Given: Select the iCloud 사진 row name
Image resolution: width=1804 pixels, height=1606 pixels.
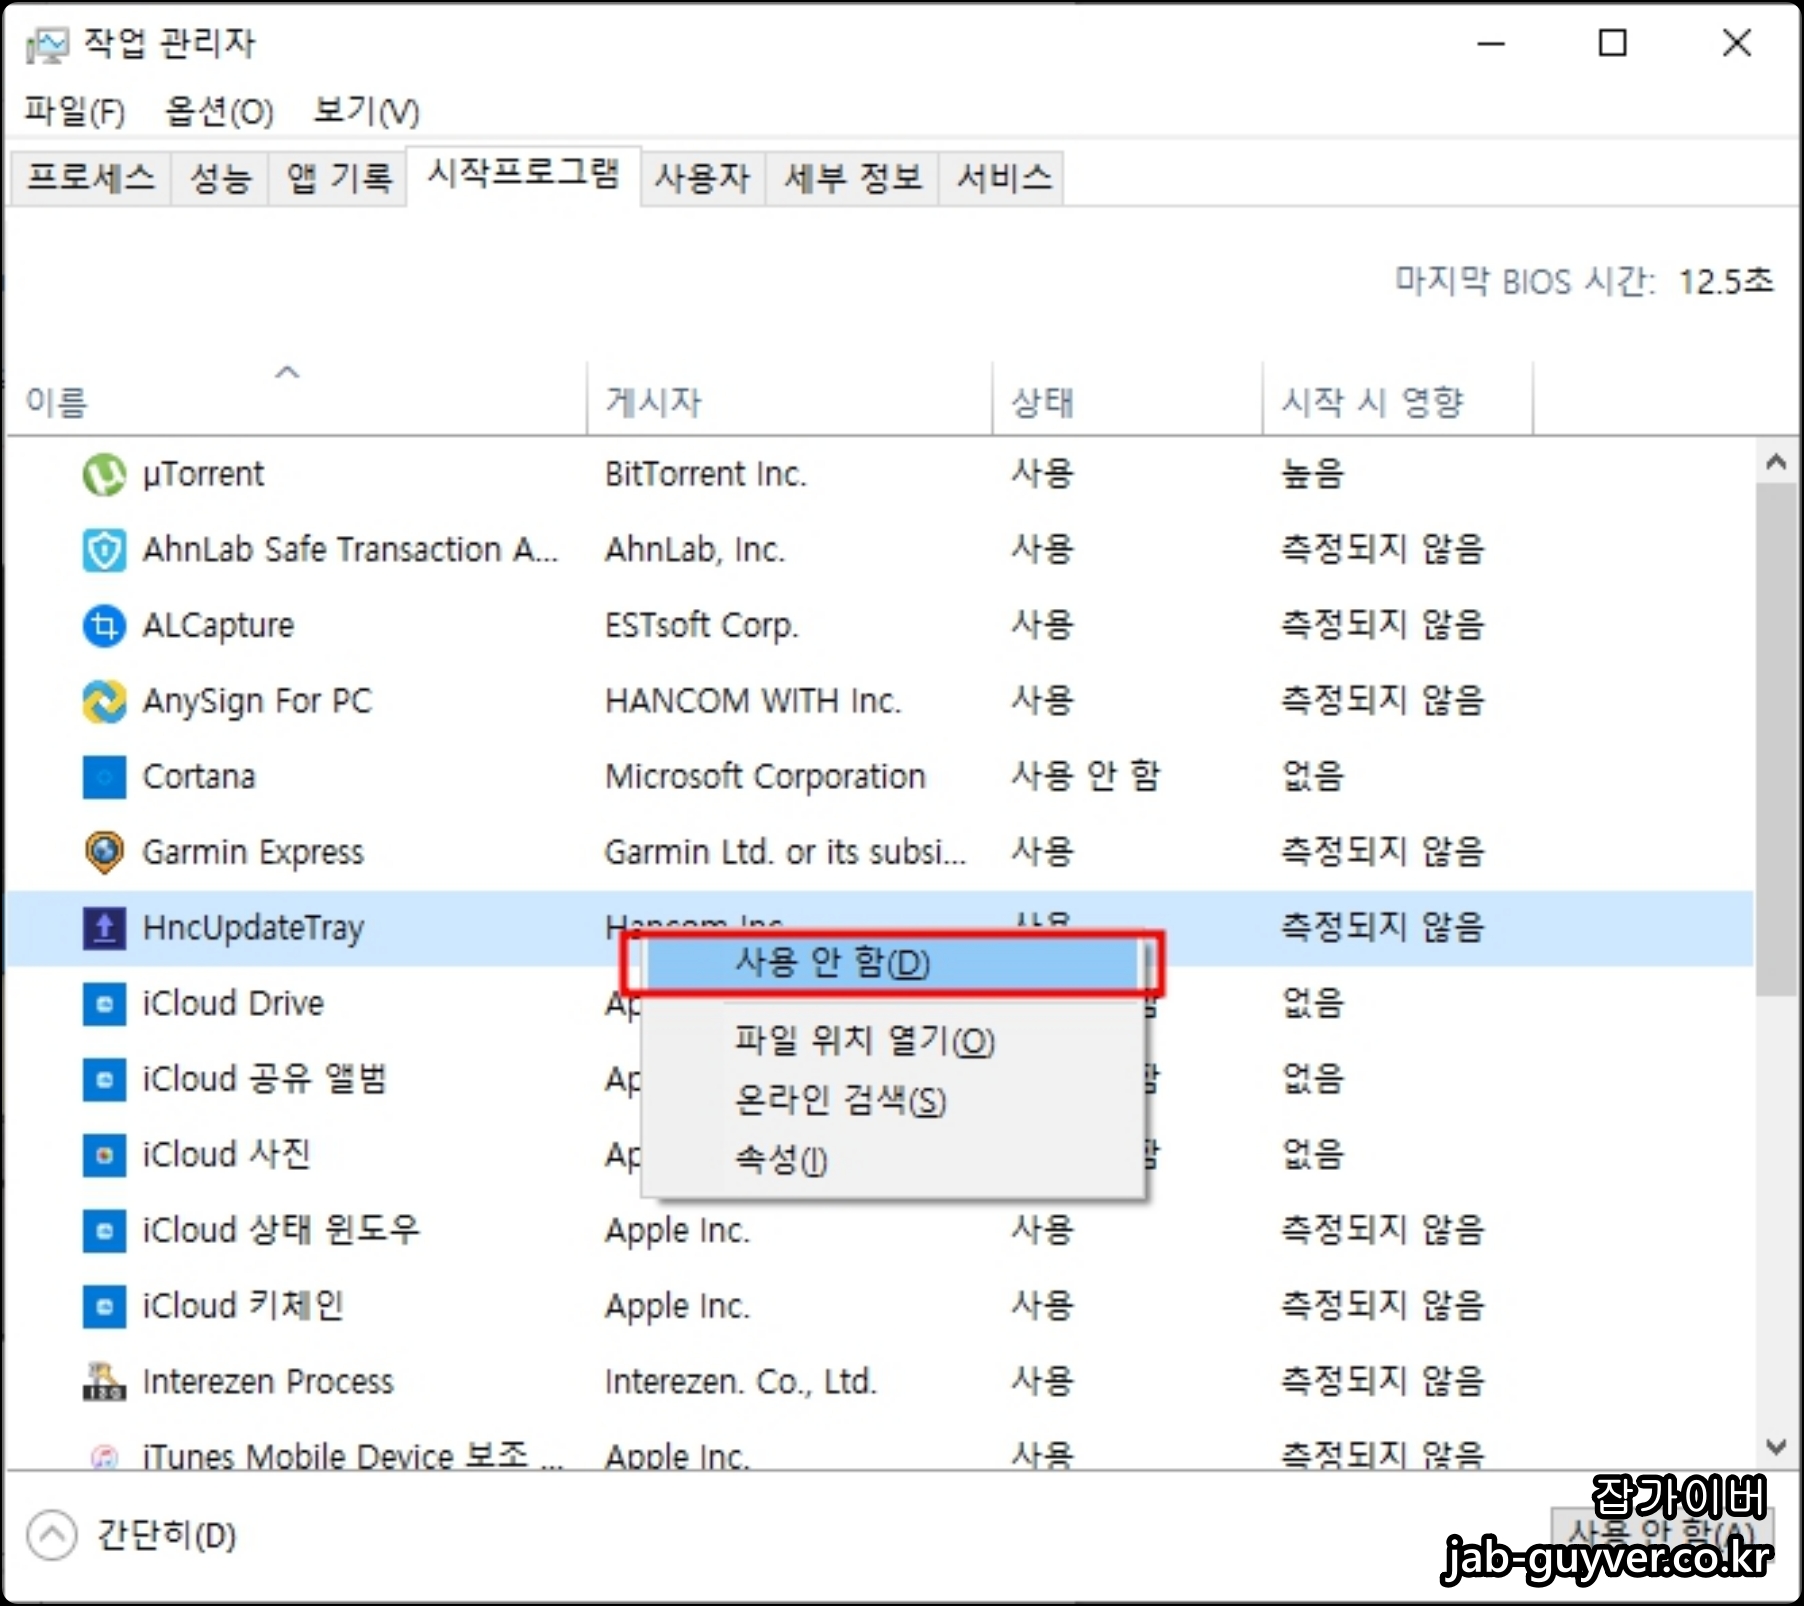Looking at the screenshot, I should 226,1155.
